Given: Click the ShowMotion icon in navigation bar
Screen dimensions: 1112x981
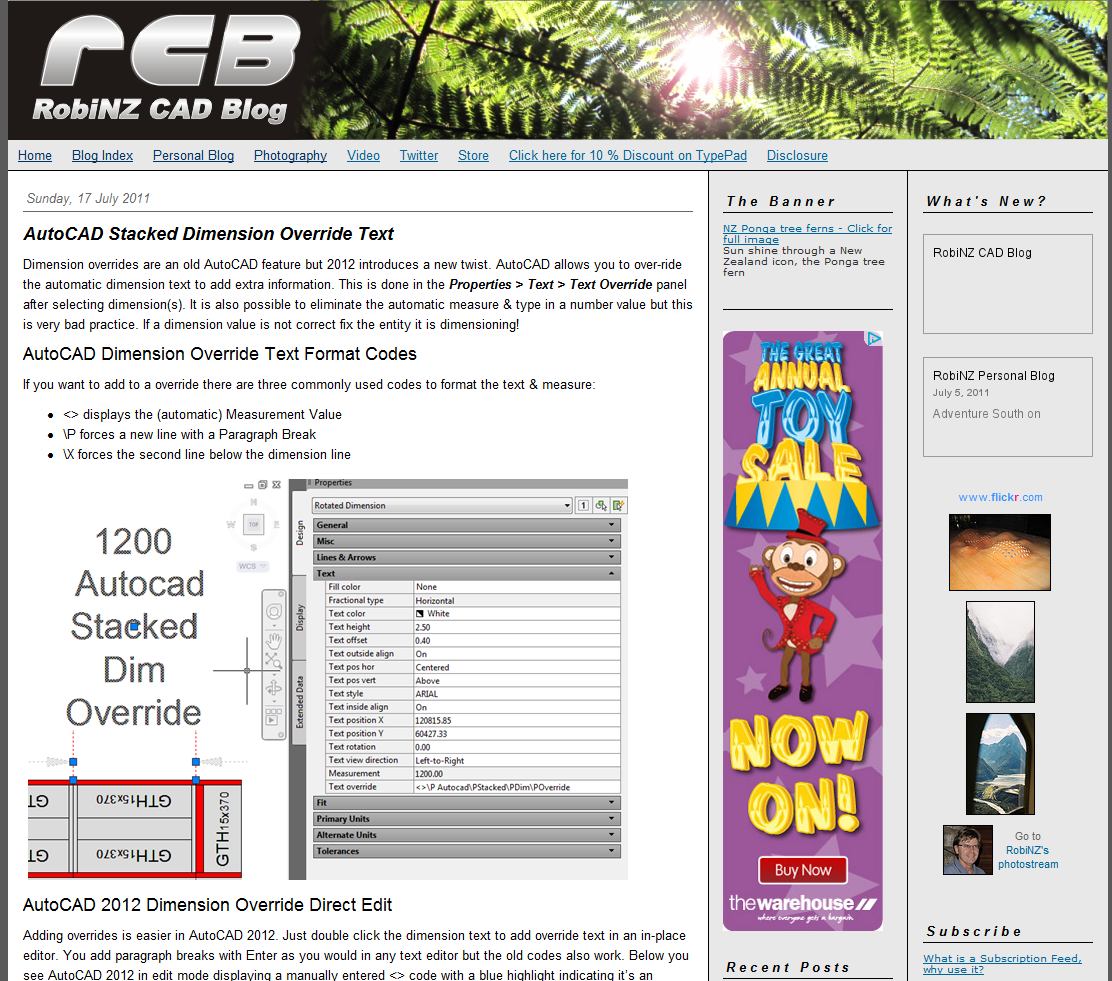Looking at the screenshot, I should pyautogui.click(x=273, y=718).
